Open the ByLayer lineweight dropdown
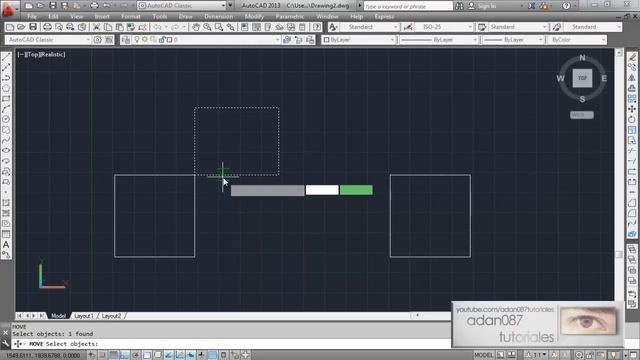Image resolution: width=640 pixels, height=360 pixels. click(x=513, y=40)
